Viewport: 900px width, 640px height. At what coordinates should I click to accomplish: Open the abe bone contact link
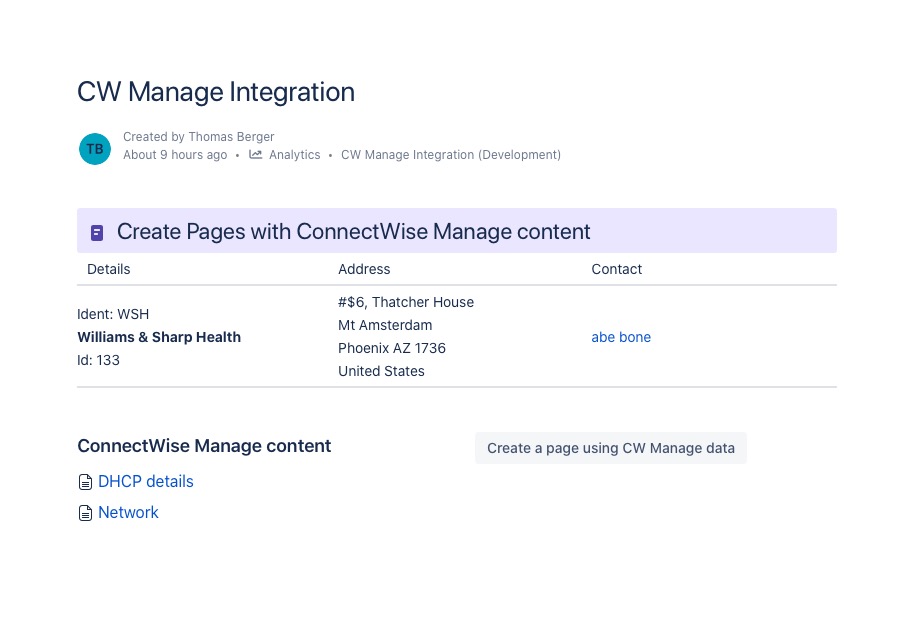coord(621,337)
